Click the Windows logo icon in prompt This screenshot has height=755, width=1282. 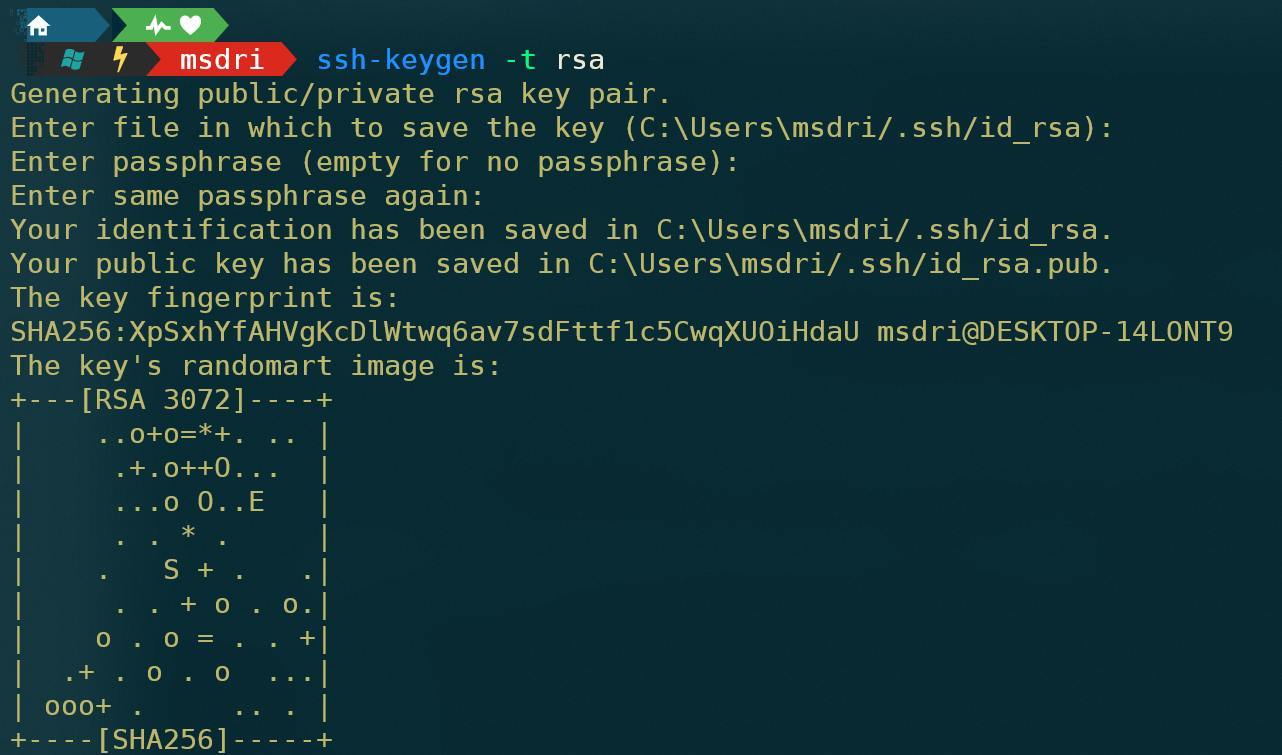(72, 60)
